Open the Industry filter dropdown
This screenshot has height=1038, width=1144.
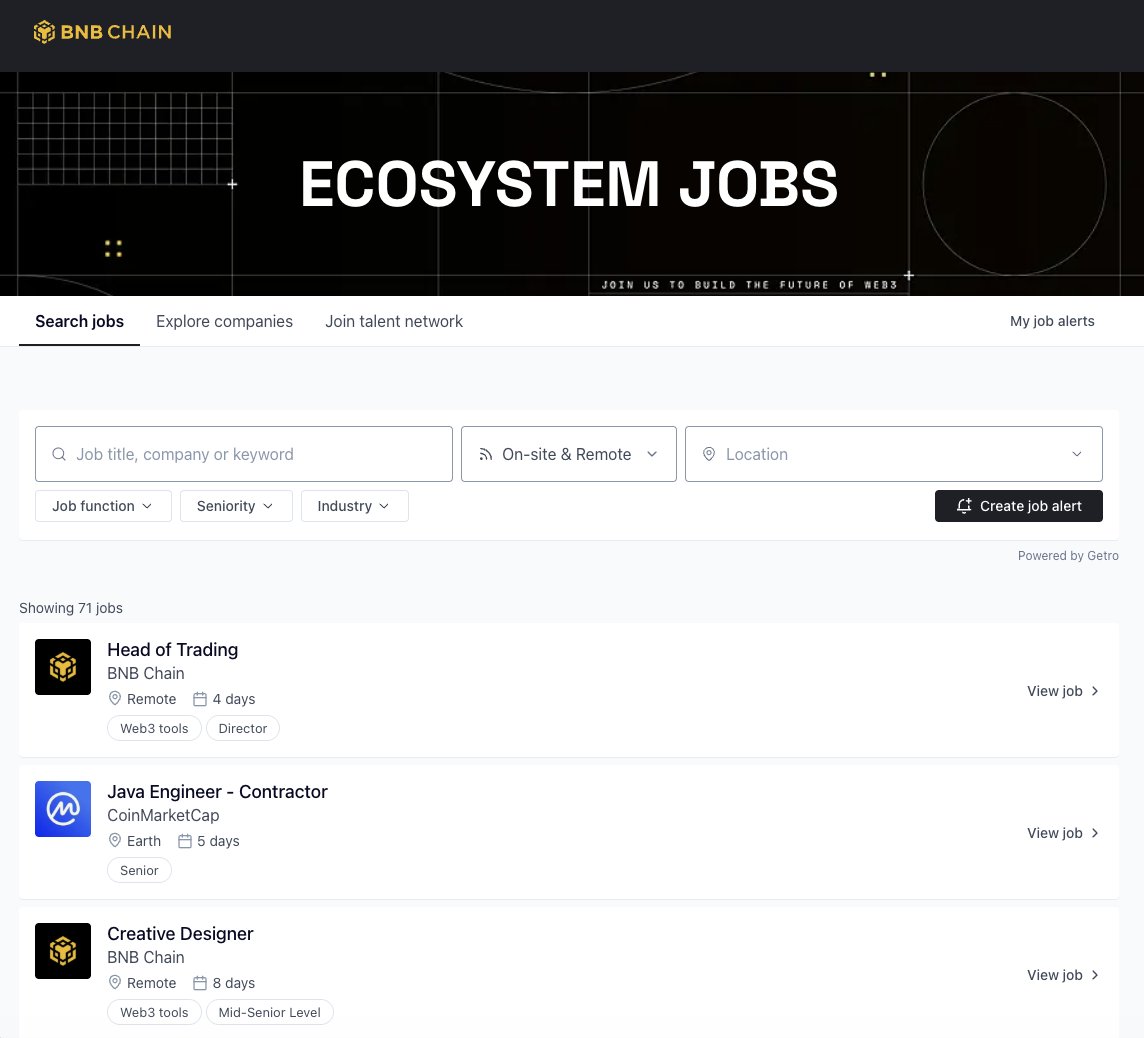355,506
